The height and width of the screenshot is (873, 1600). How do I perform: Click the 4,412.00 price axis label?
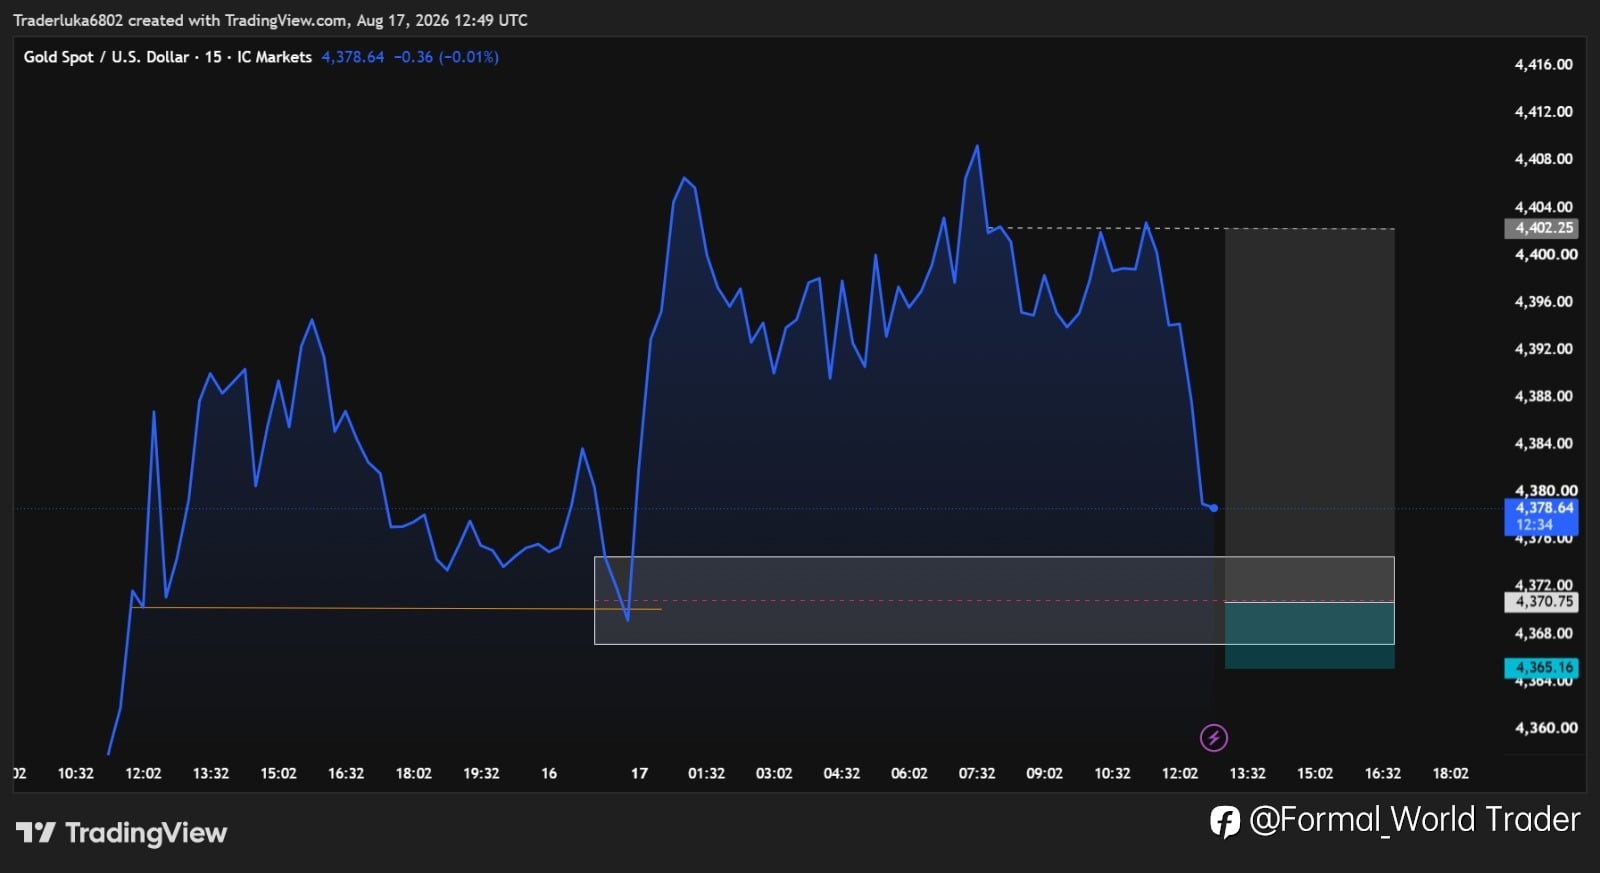pyautogui.click(x=1544, y=112)
